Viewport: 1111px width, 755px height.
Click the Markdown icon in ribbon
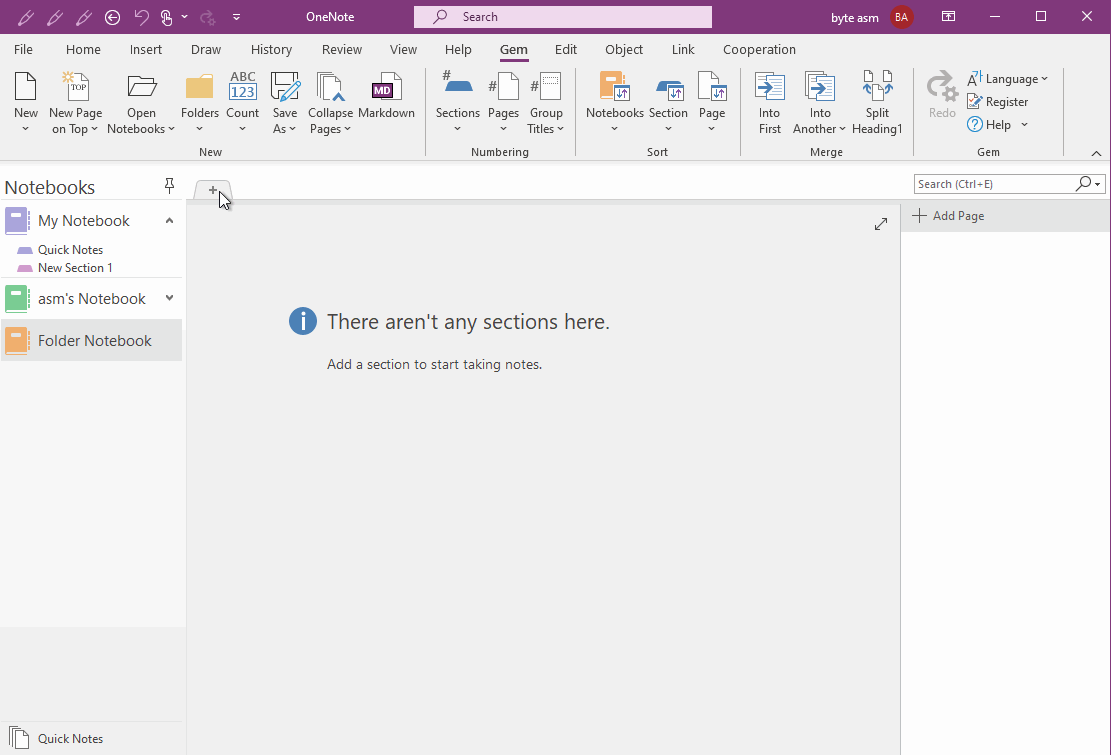click(386, 90)
